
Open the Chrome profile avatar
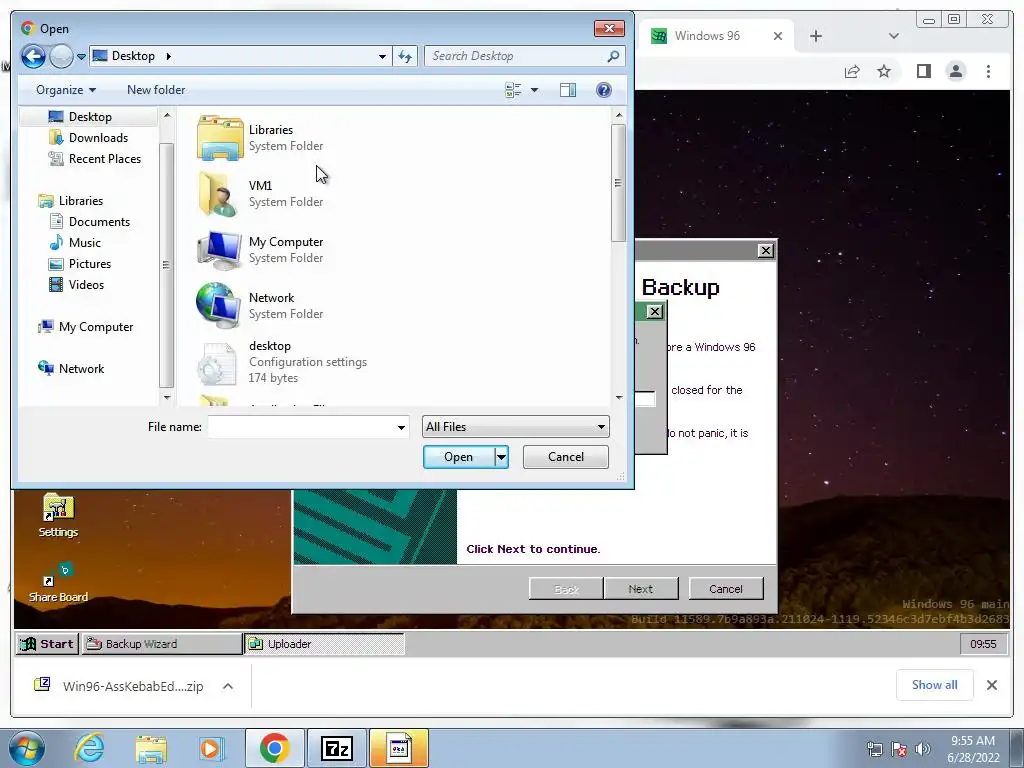point(955,71)
